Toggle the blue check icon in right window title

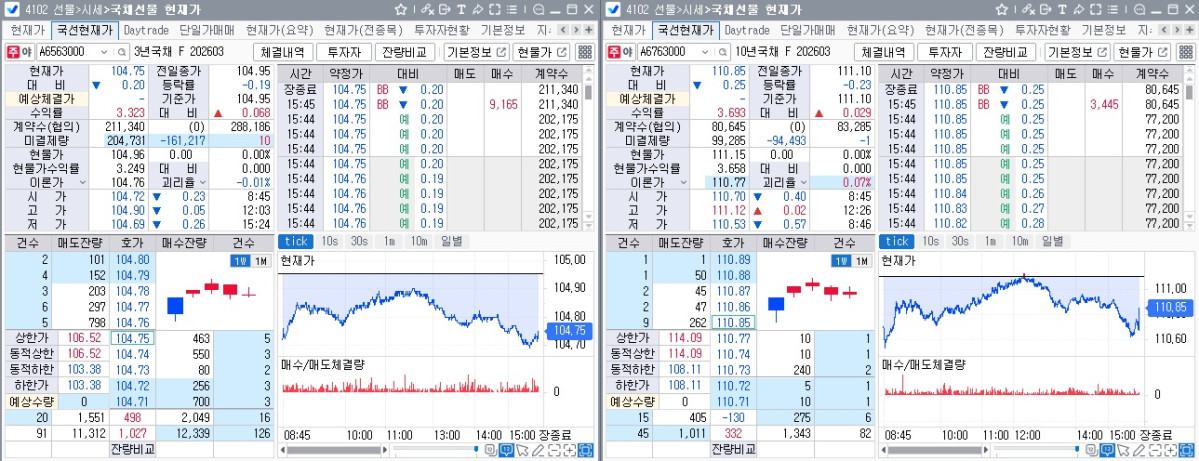point(611,9)
